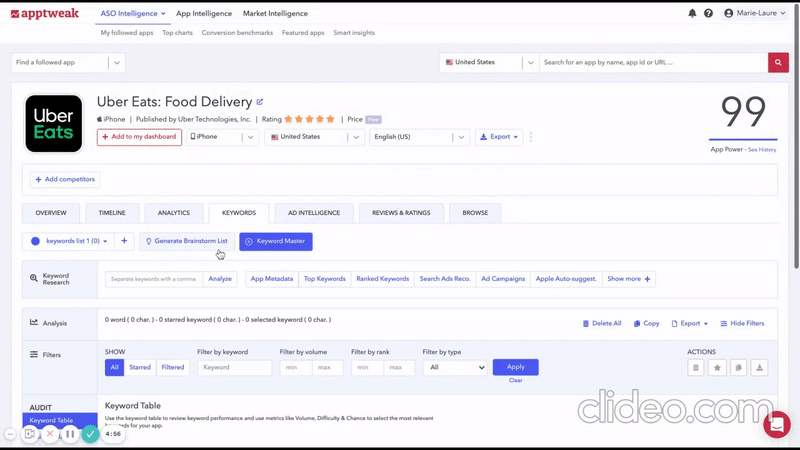The image size is (800, 450).
Task: Click the Analyze button
Action: click(x=220, y=279)
